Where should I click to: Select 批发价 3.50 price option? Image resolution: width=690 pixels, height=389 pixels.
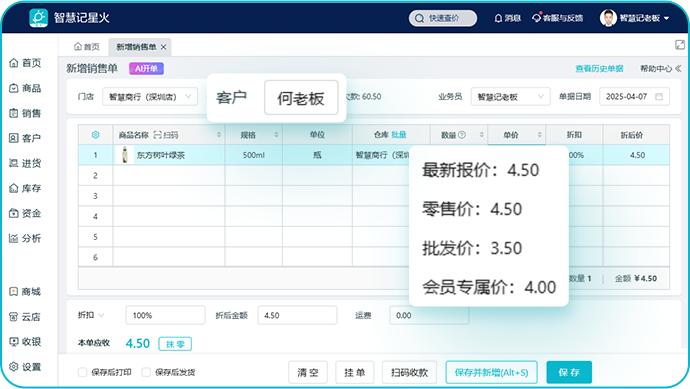pos(472,248)
